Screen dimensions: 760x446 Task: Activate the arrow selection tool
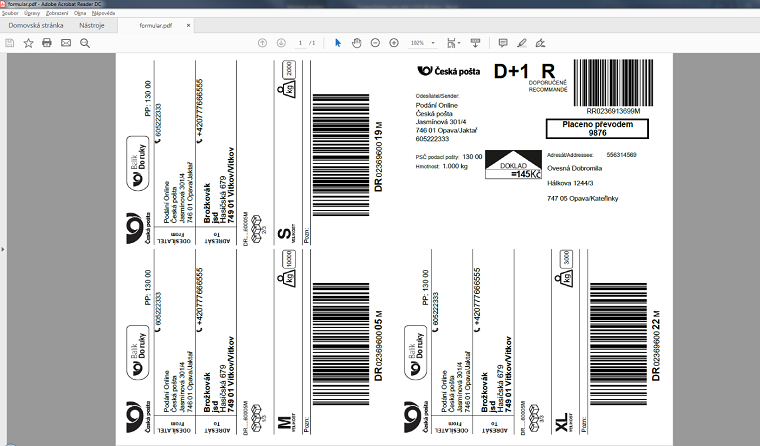tap(338, 43)
